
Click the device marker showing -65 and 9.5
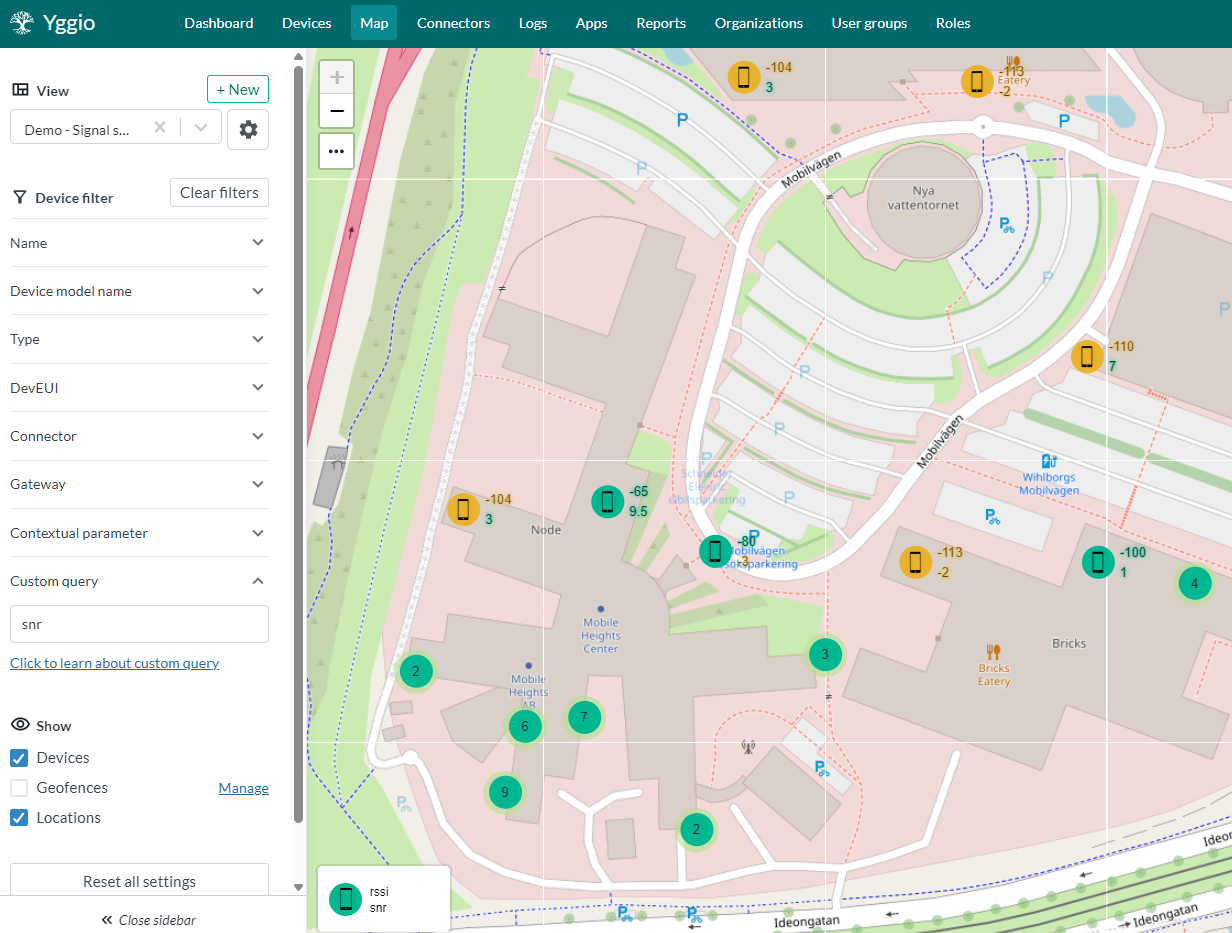pyautogui.click(x=608, y=501)
